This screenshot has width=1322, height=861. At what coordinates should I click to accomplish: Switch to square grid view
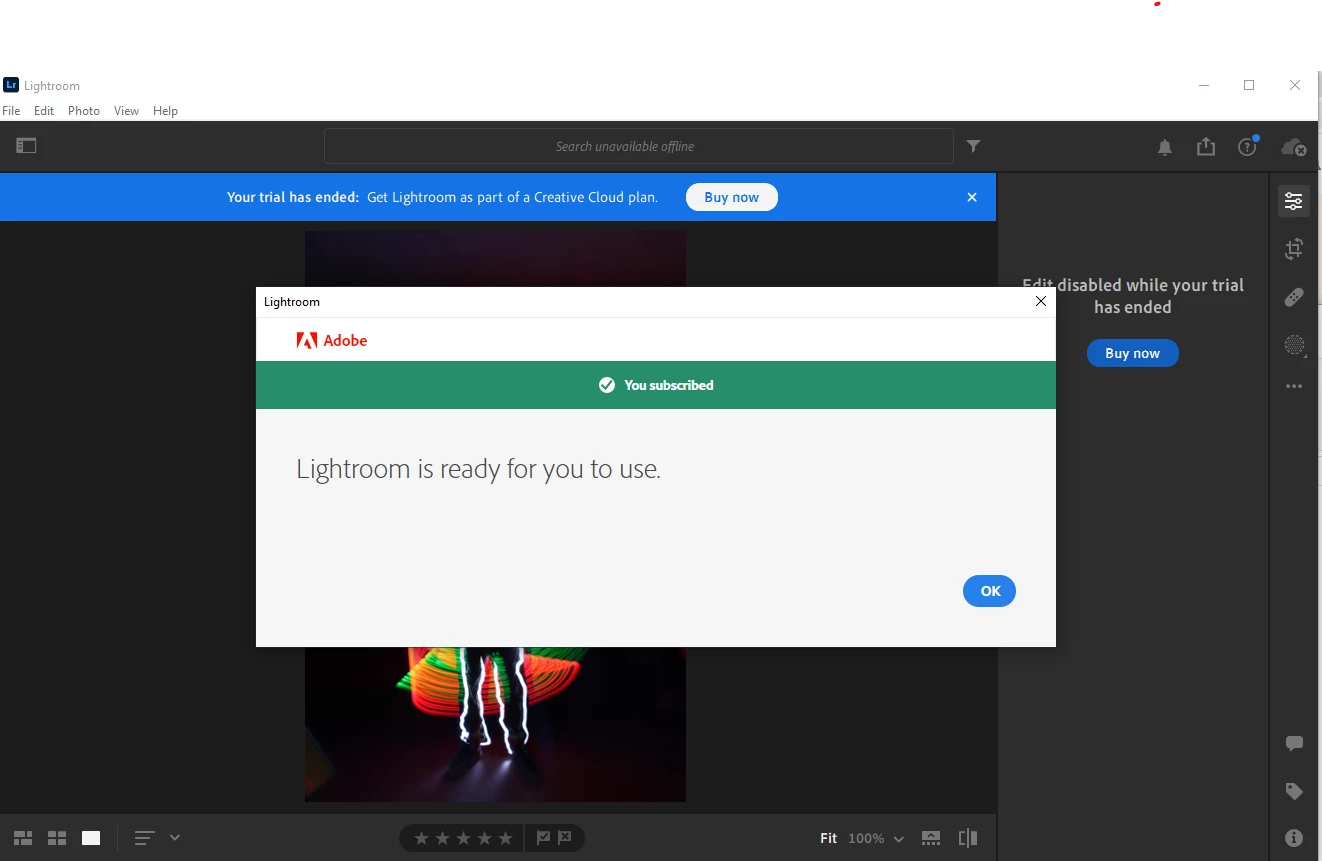point(57,838)
